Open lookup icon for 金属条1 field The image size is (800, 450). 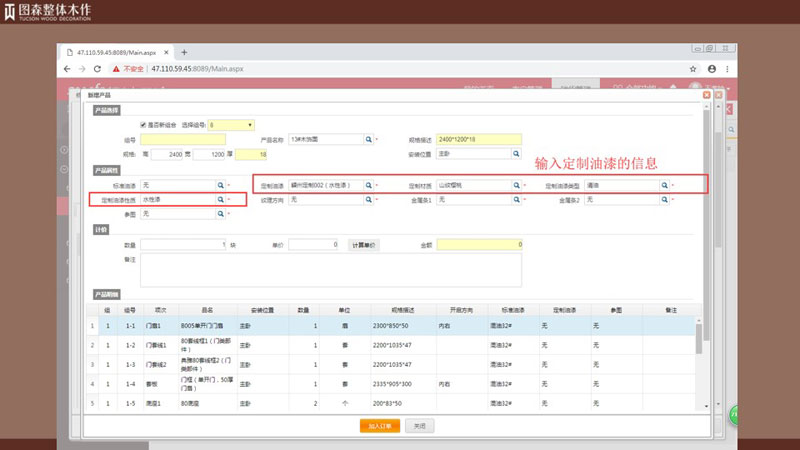[516, 200]
